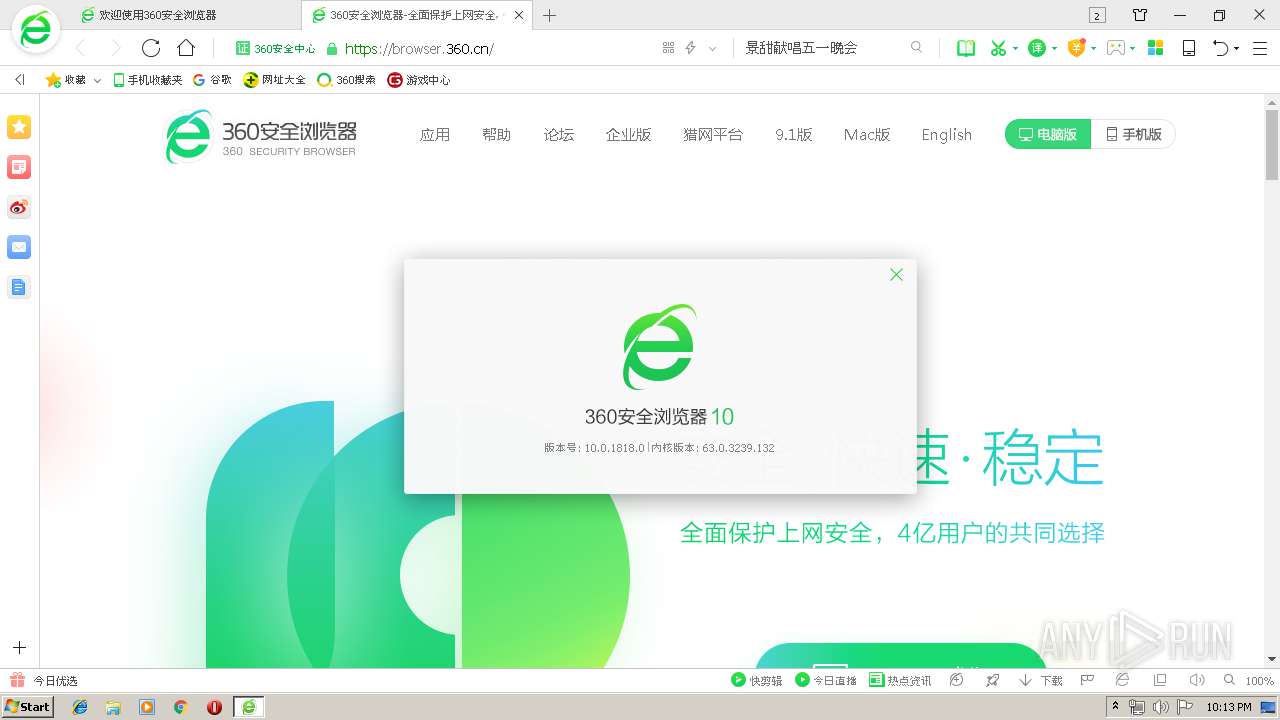Close the 360安全浏览器 active tab

click(x=518, y=15)
